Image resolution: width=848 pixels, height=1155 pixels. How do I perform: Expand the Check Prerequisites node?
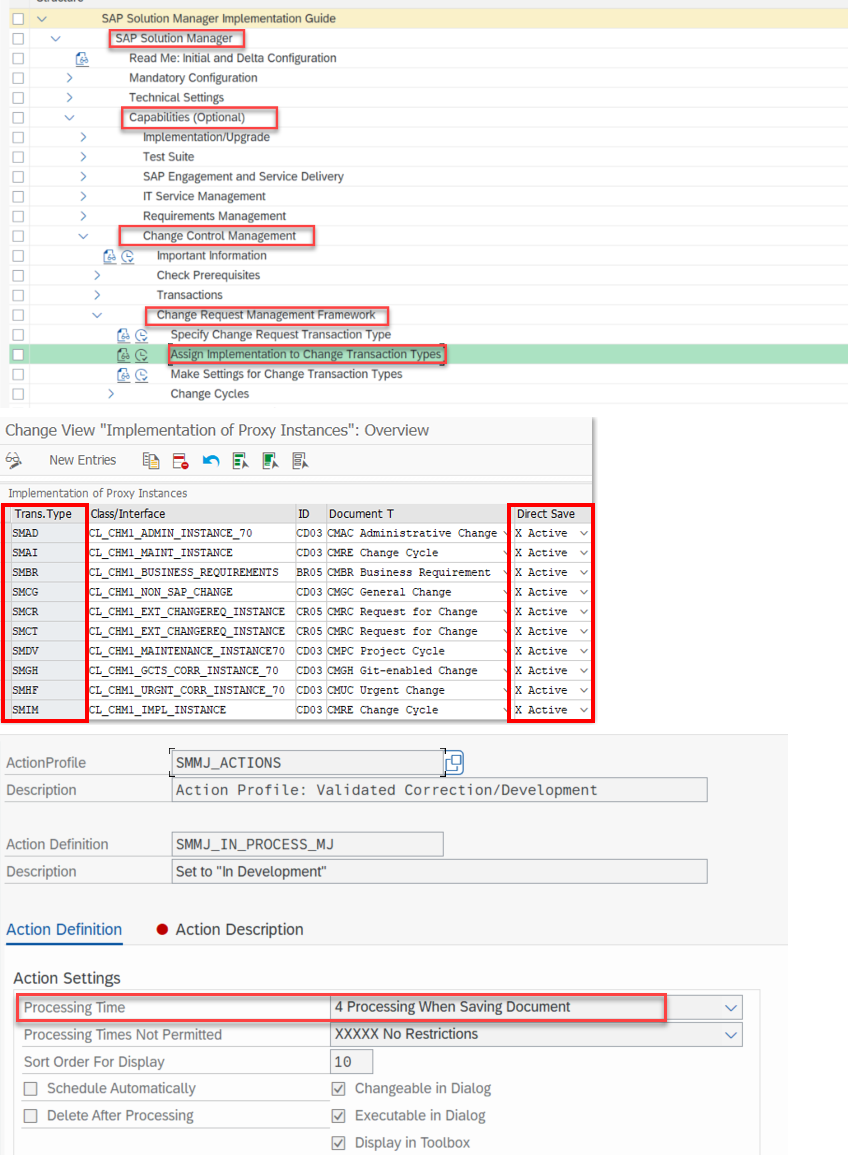coord(97,275)
